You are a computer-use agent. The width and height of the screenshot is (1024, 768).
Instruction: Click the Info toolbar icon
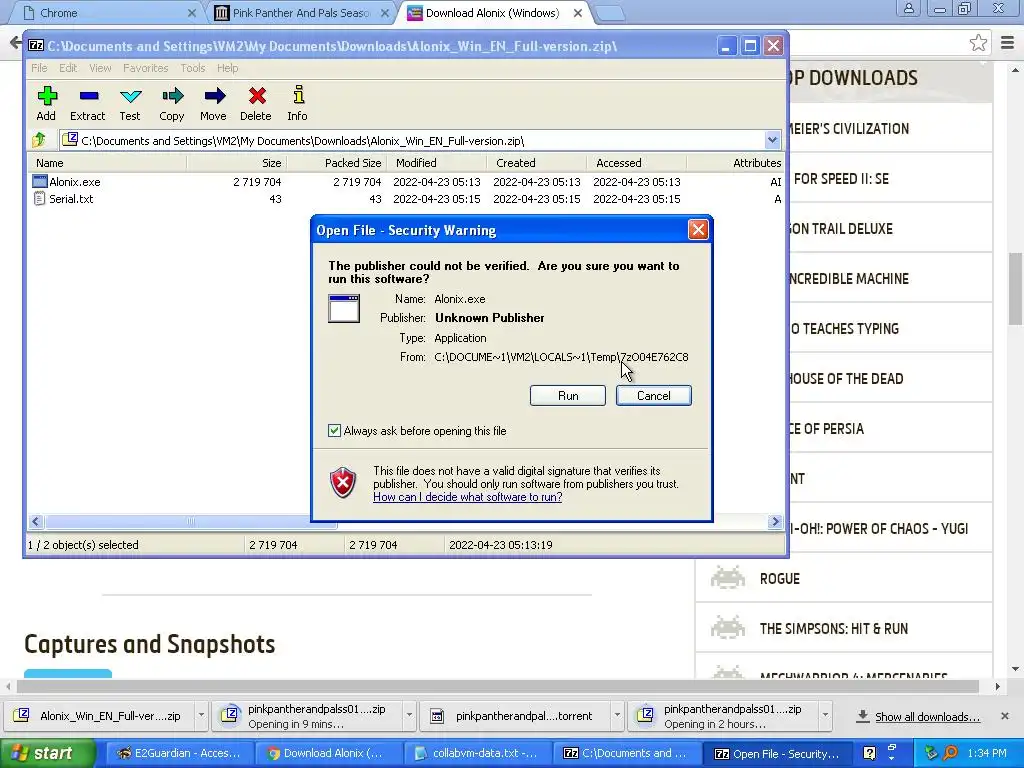(298, 95)
